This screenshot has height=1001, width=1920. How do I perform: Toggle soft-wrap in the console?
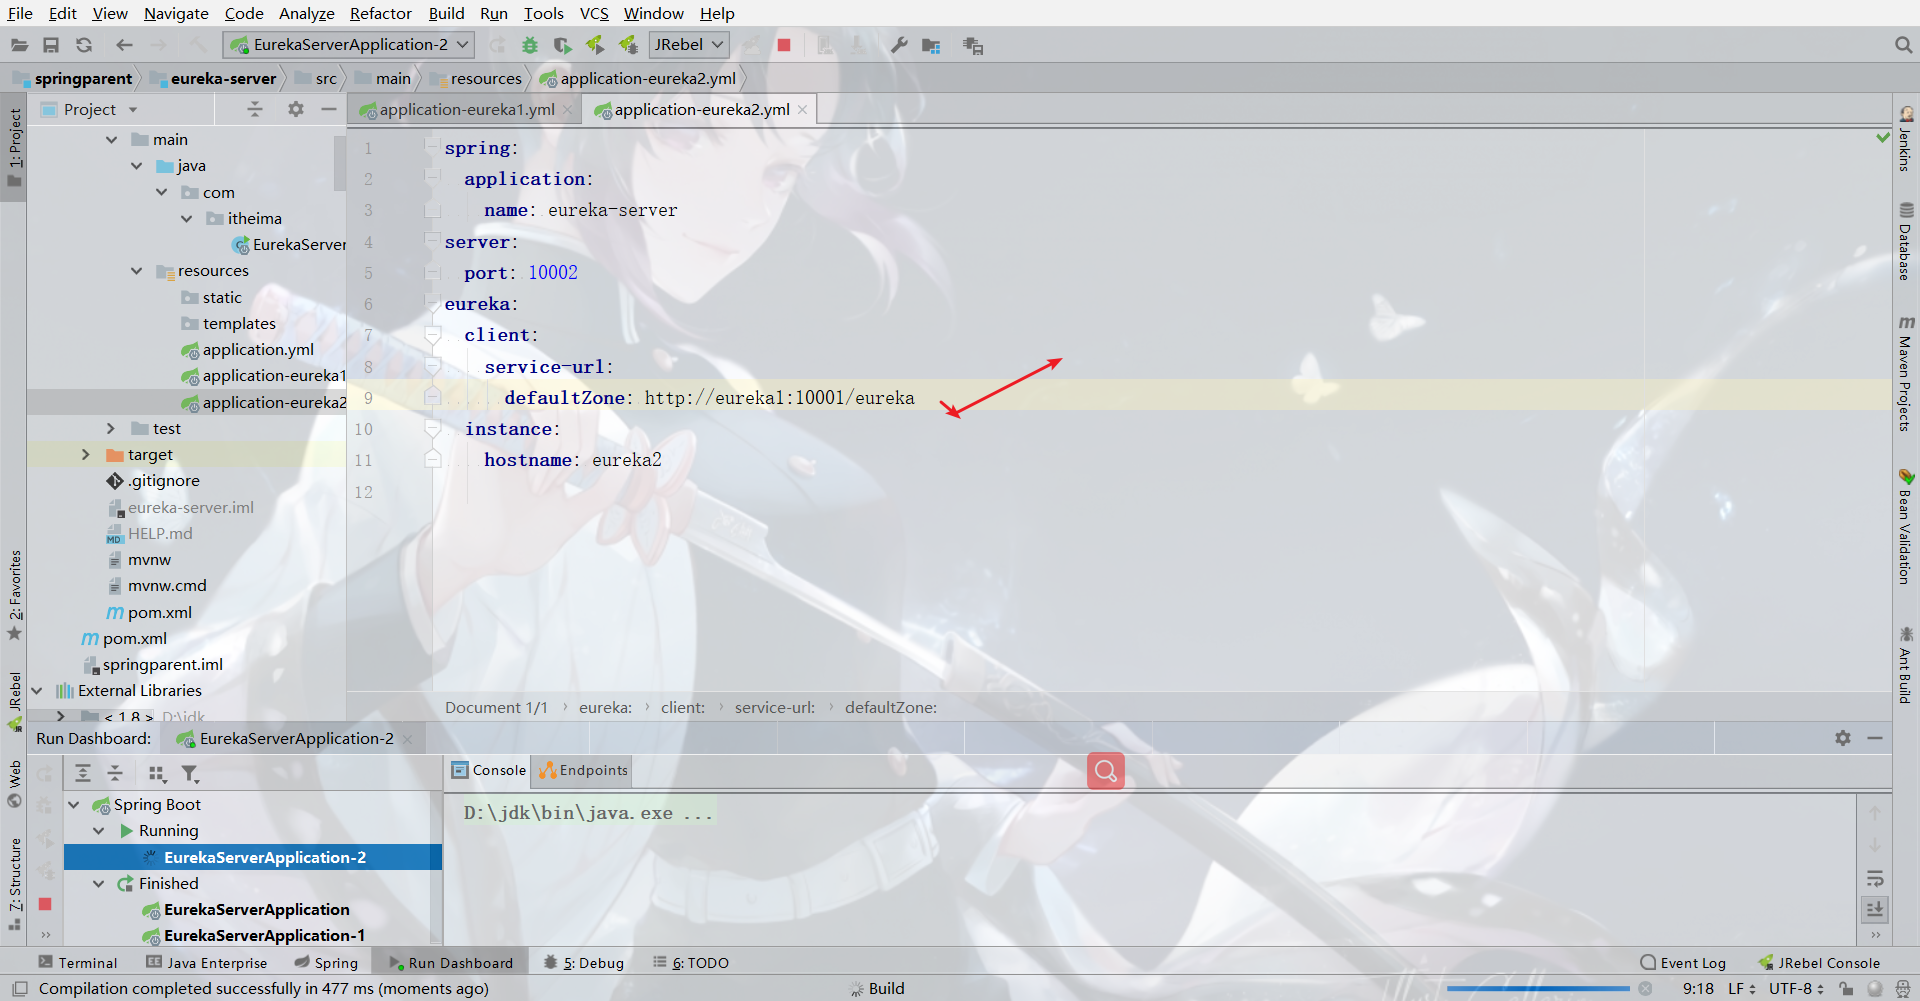(x=1875, y=879)
